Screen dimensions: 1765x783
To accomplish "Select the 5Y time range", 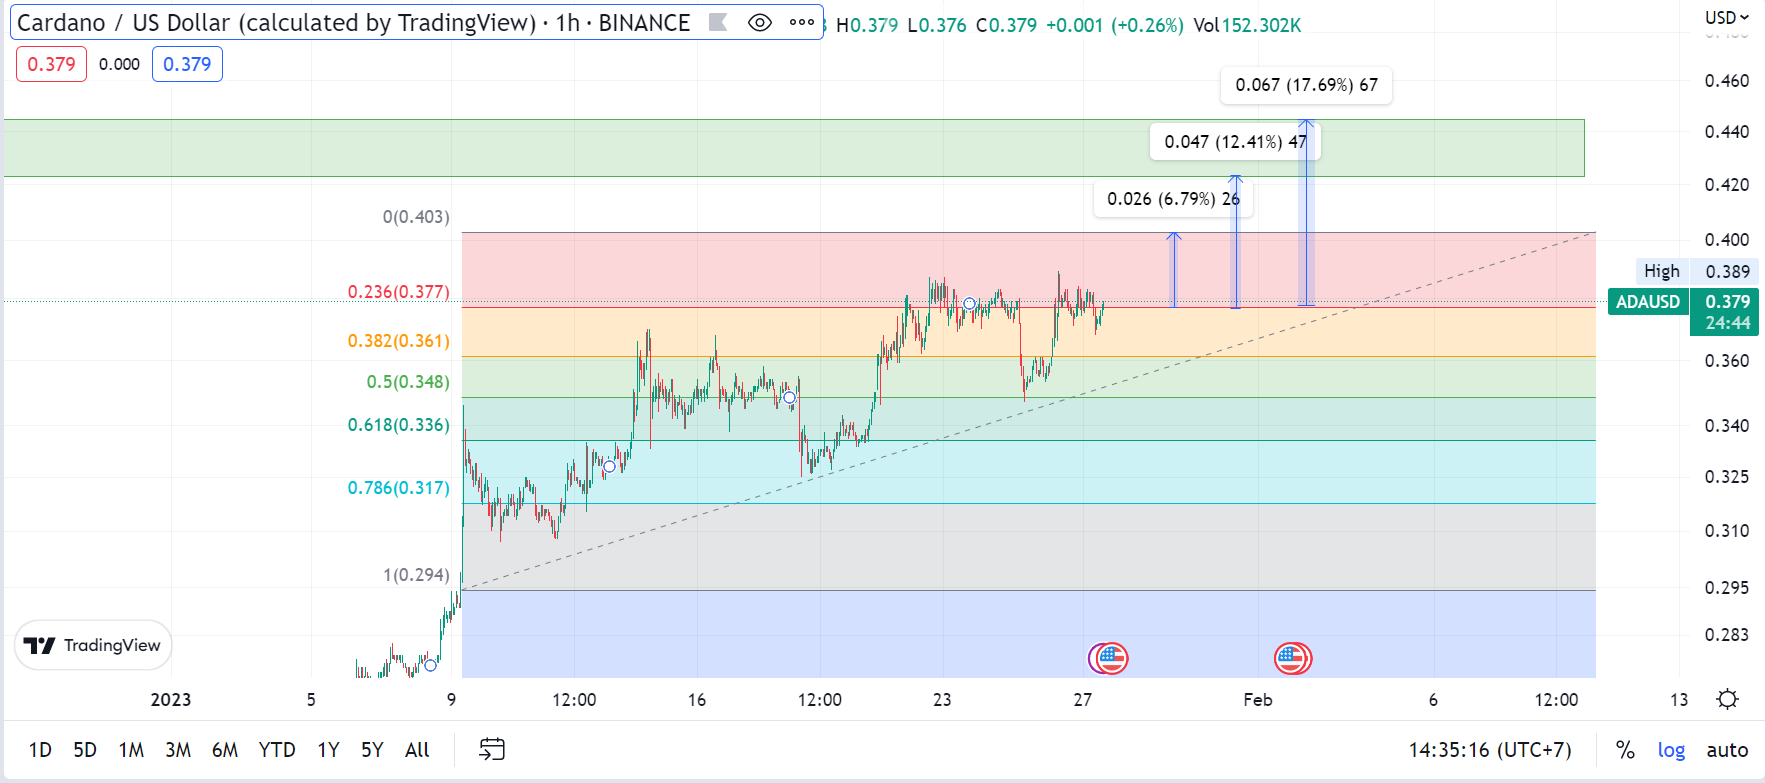I will [x=372, y=750].
